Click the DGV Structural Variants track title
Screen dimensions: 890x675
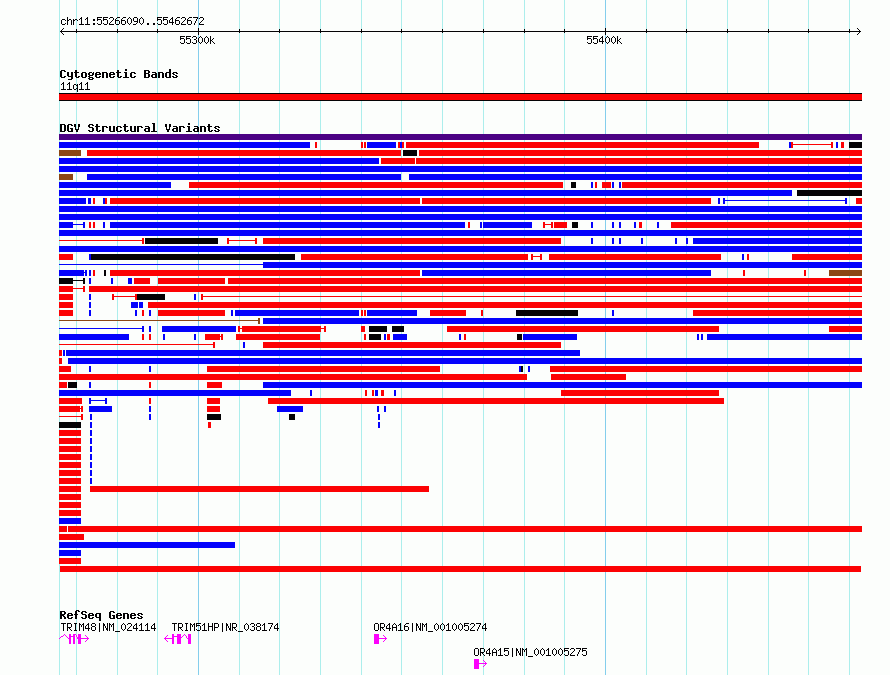pos(140,128)
